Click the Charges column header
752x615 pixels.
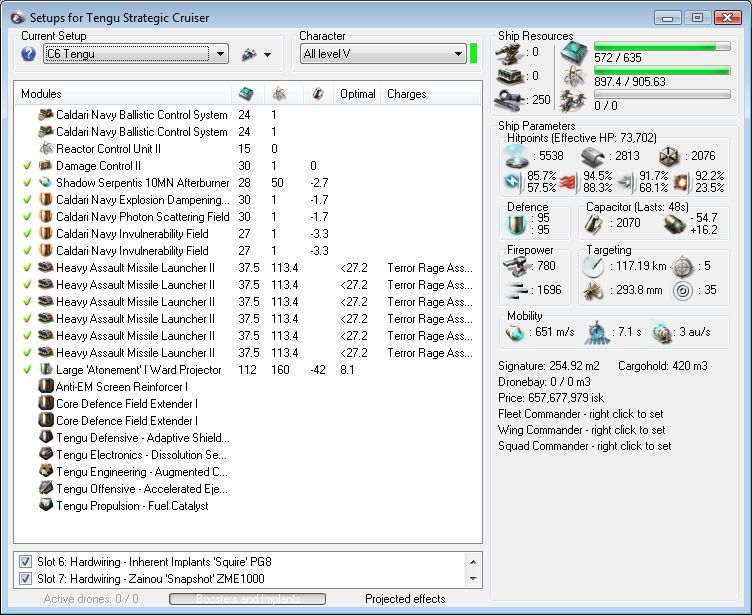(407, 94)
